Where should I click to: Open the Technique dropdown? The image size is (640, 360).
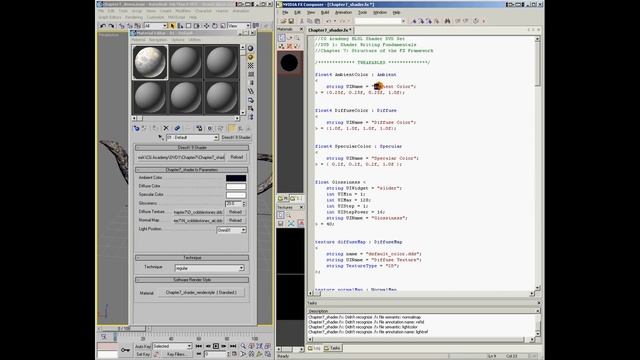tap(241, 268)
